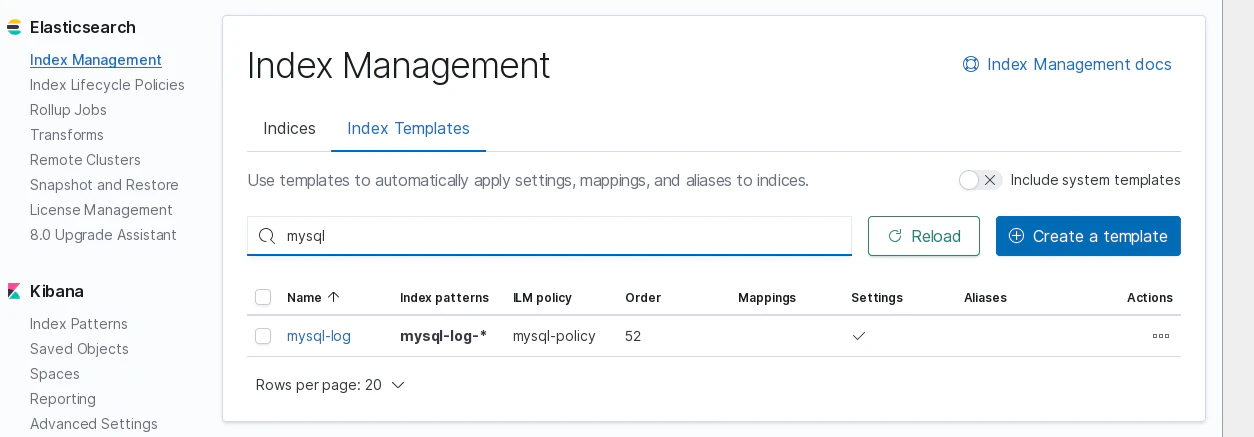This screenshot has height=437, width=1254.
Task: Click the Actions column header
Action: point(1150,297)
